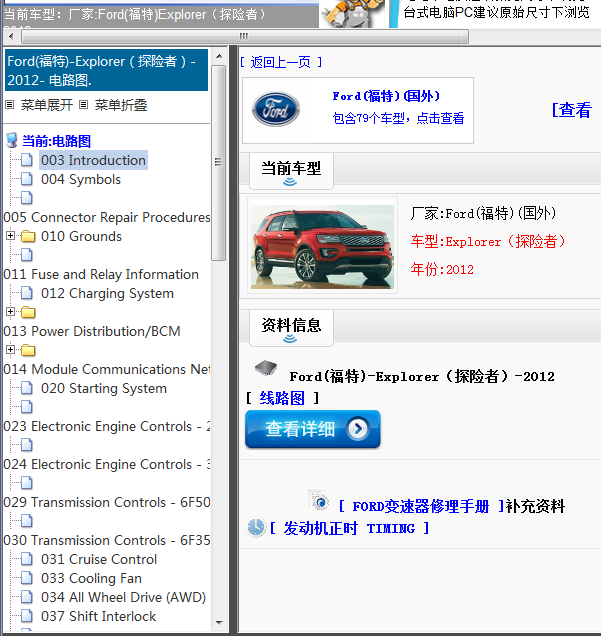
Task: Open 020 Starting System
Action: [x=104, y=388]
